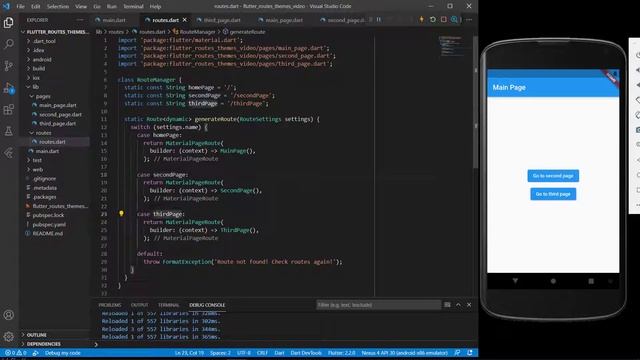This screenshot has height=360, width=640.
Task: Open the Flutter sidebar icon under Testing
Action: pos(9,153)
